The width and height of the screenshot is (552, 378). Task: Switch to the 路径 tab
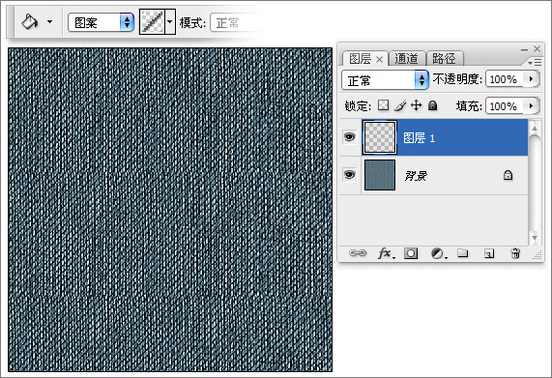(444, 58)
